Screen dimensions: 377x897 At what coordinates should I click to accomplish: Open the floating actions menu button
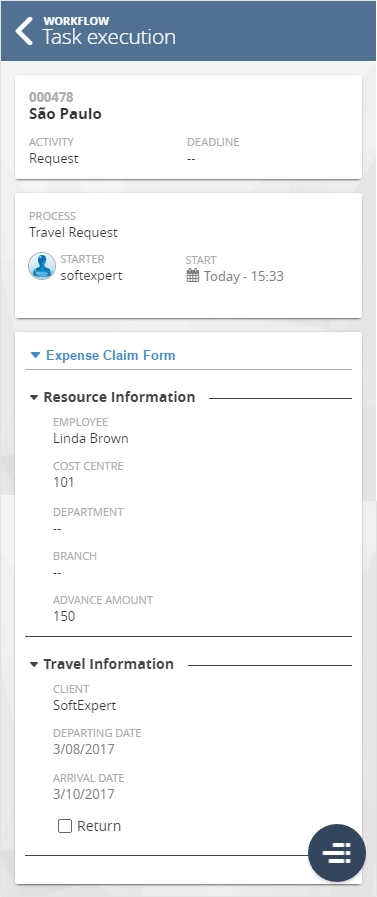pyautogui.click(x=336, y=853)
